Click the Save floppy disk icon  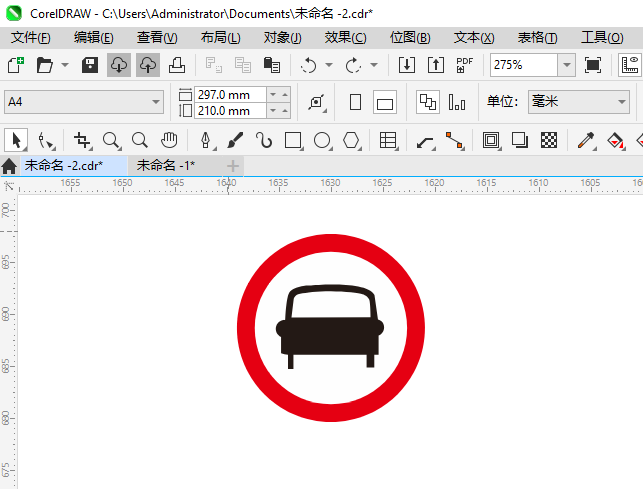(x=90, y=65)
